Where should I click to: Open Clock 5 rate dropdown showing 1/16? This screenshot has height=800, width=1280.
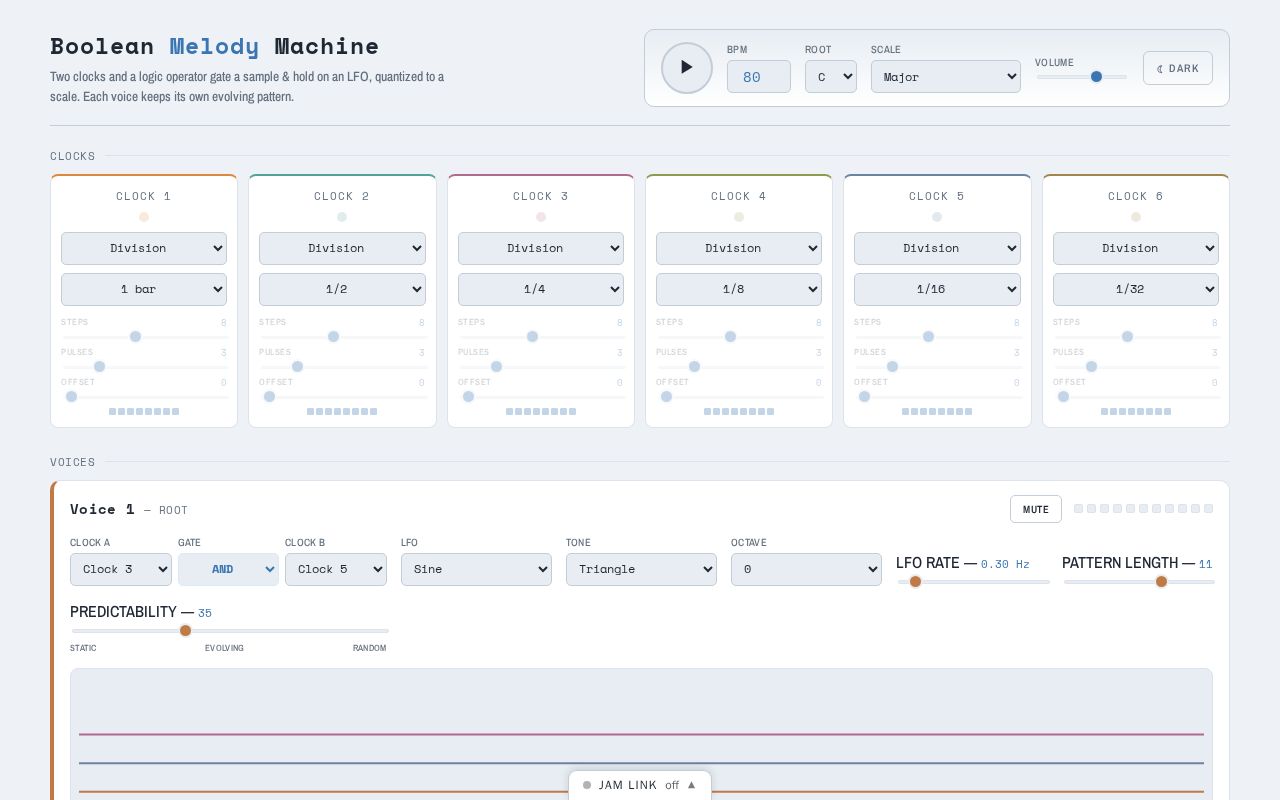[937, 289]
